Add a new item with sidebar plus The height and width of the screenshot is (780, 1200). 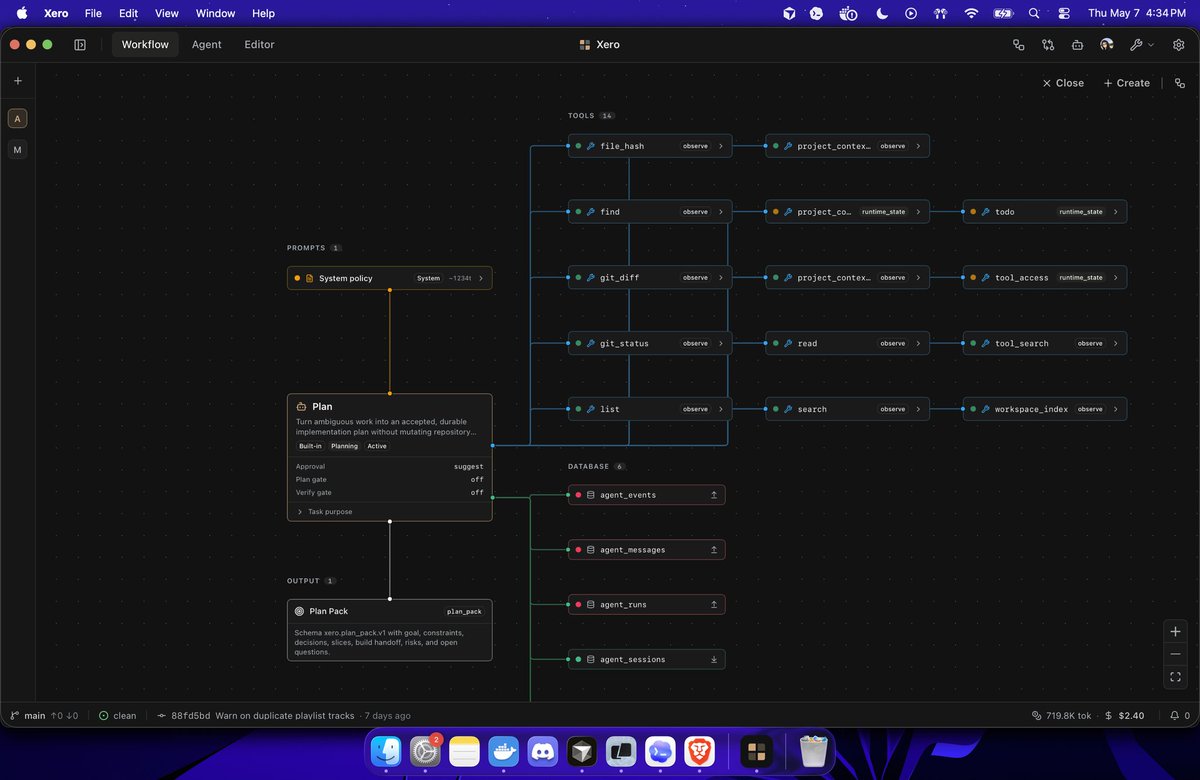tap(18, 81)
